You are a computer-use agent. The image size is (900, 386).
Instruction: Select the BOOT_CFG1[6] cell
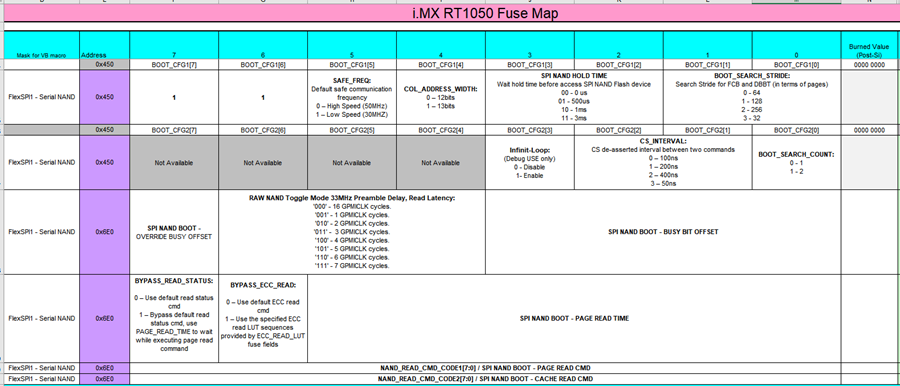pyautogui.click(x=263, y=65)
